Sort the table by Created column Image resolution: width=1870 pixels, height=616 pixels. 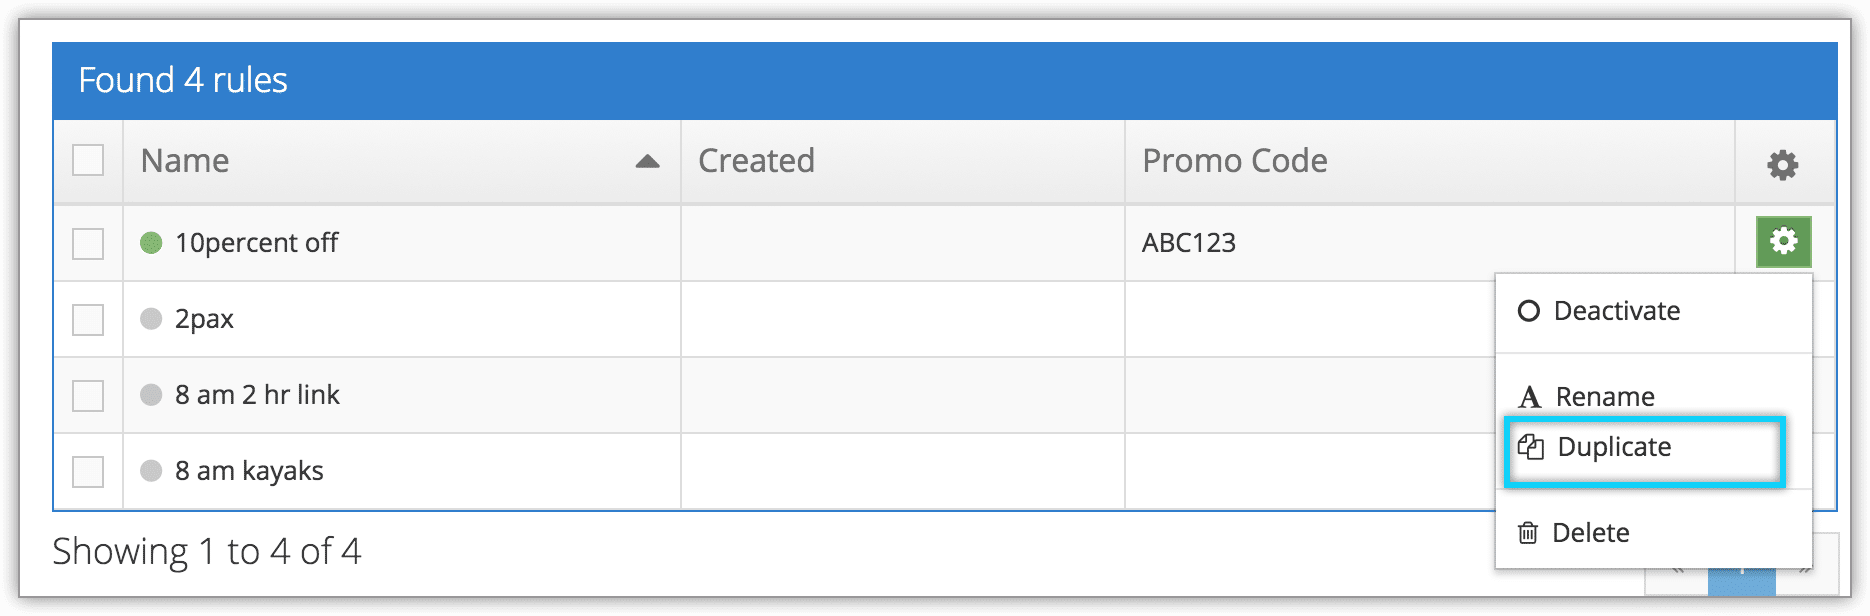coord(756,161)
